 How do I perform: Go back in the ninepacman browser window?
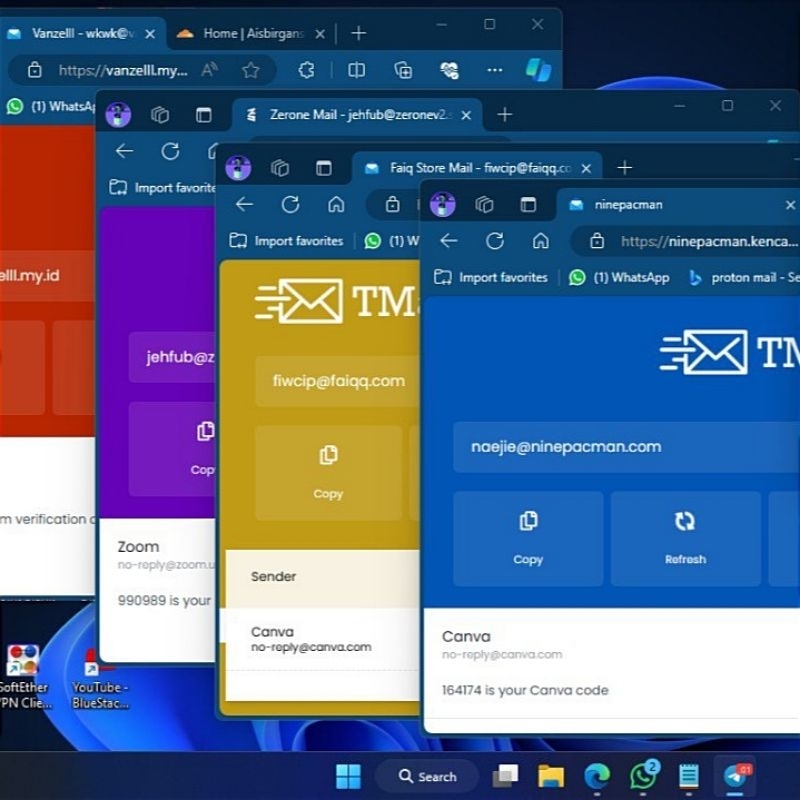tap(449, 241)
